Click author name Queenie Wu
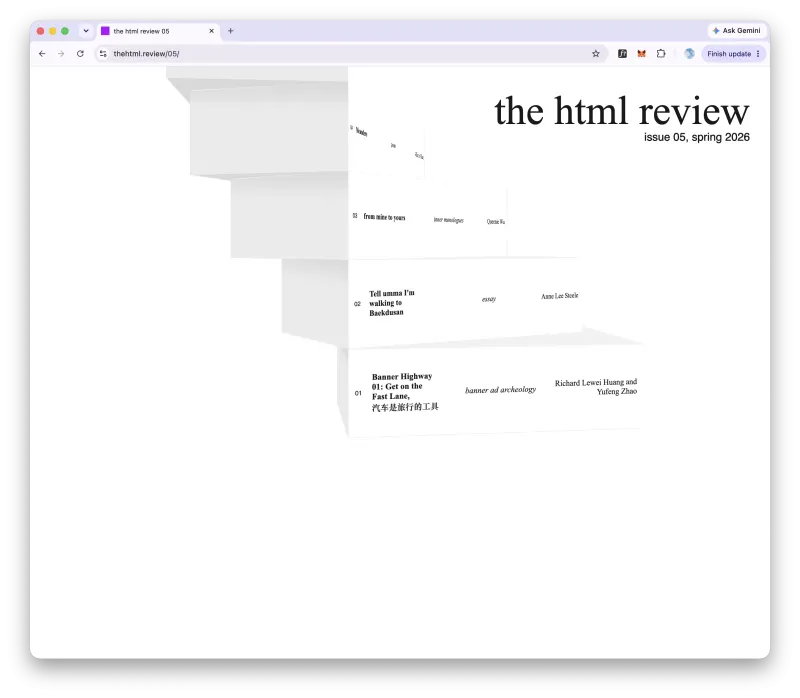The width and height of the screenshot is (800, 698). click(x=495, y=221)
